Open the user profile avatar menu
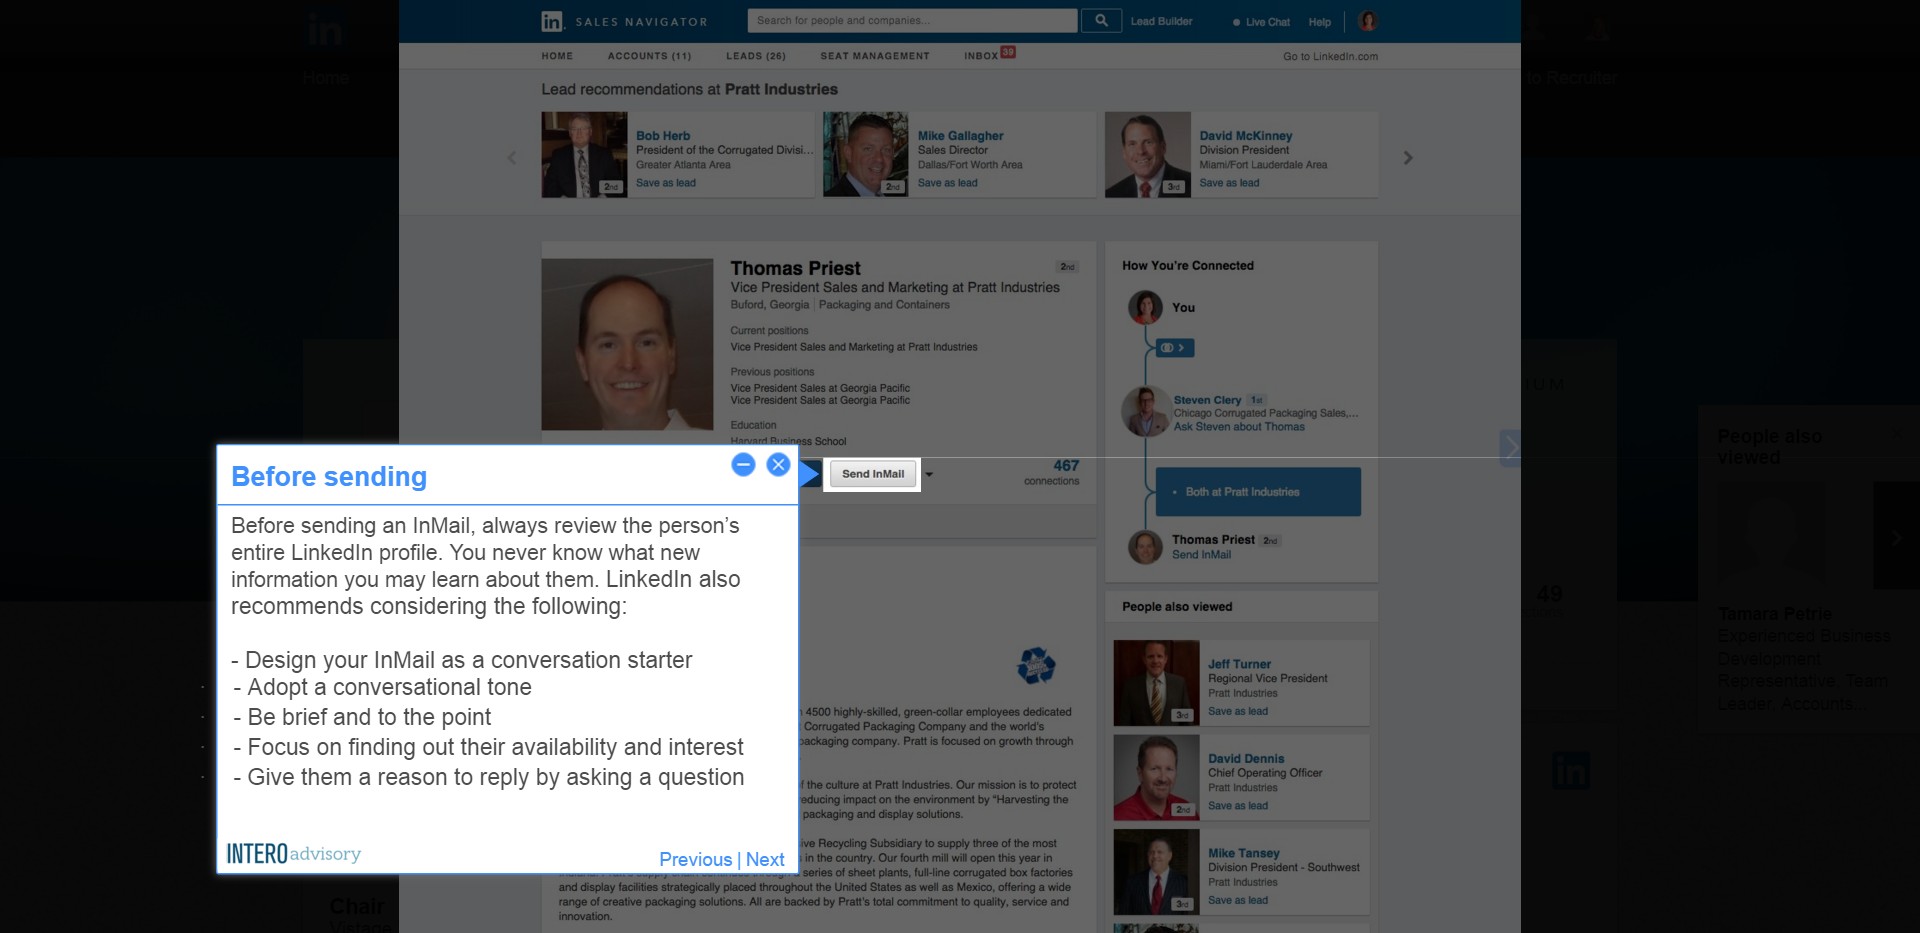The height and width of the screenshot is (933, 1920). click(x=1368, y=21)
